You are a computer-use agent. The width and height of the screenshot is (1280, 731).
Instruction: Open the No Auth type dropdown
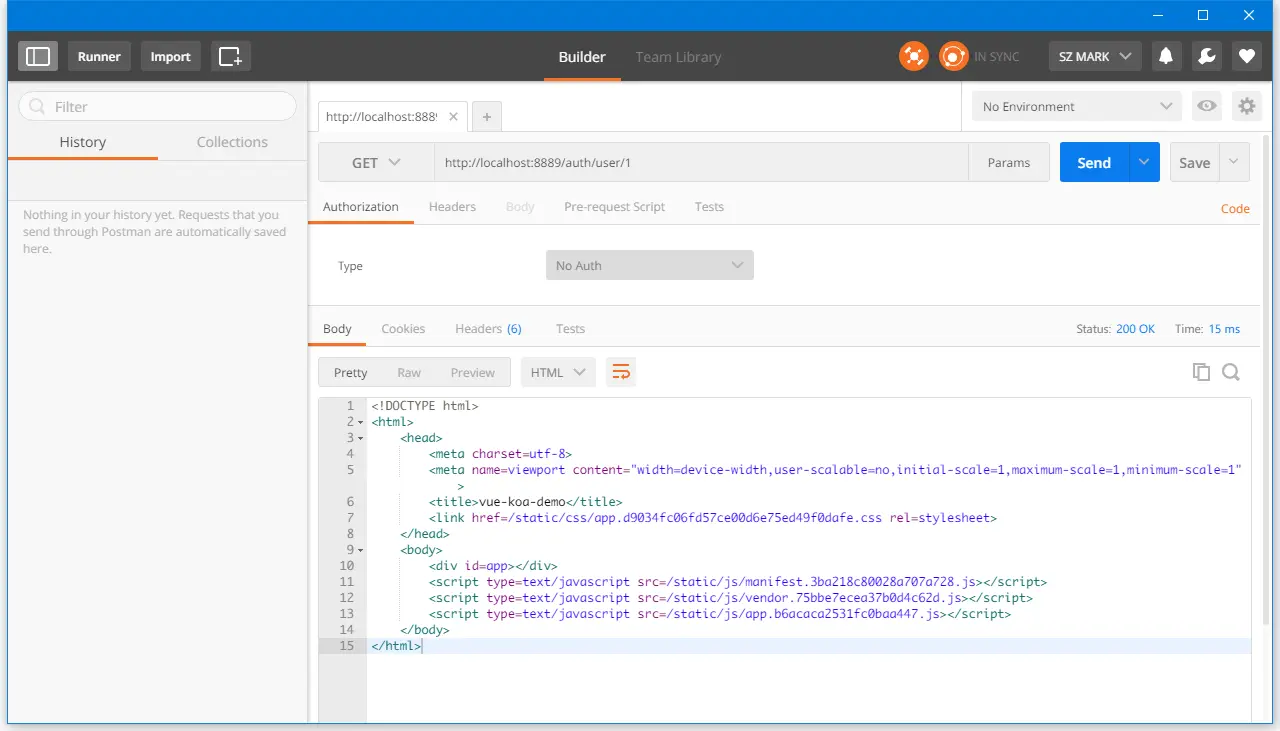click(x=649, y=265)
